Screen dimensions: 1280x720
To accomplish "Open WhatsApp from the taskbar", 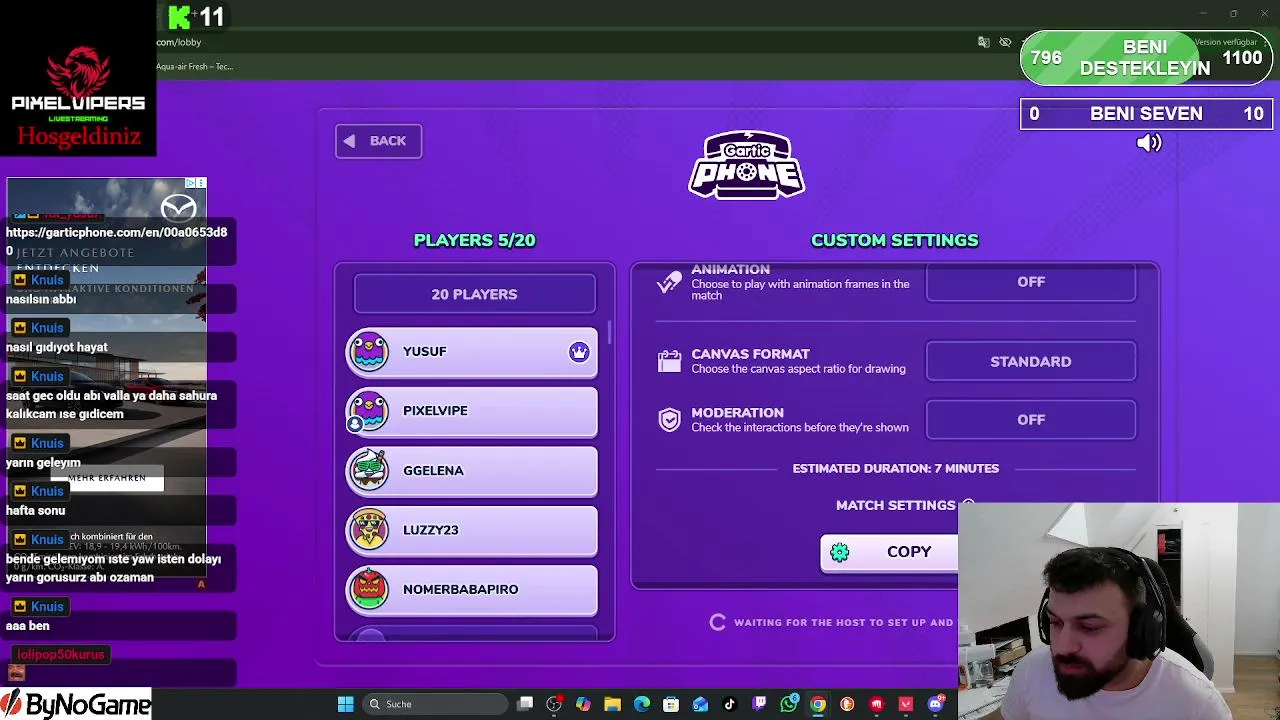I will (x=789, y=704).
